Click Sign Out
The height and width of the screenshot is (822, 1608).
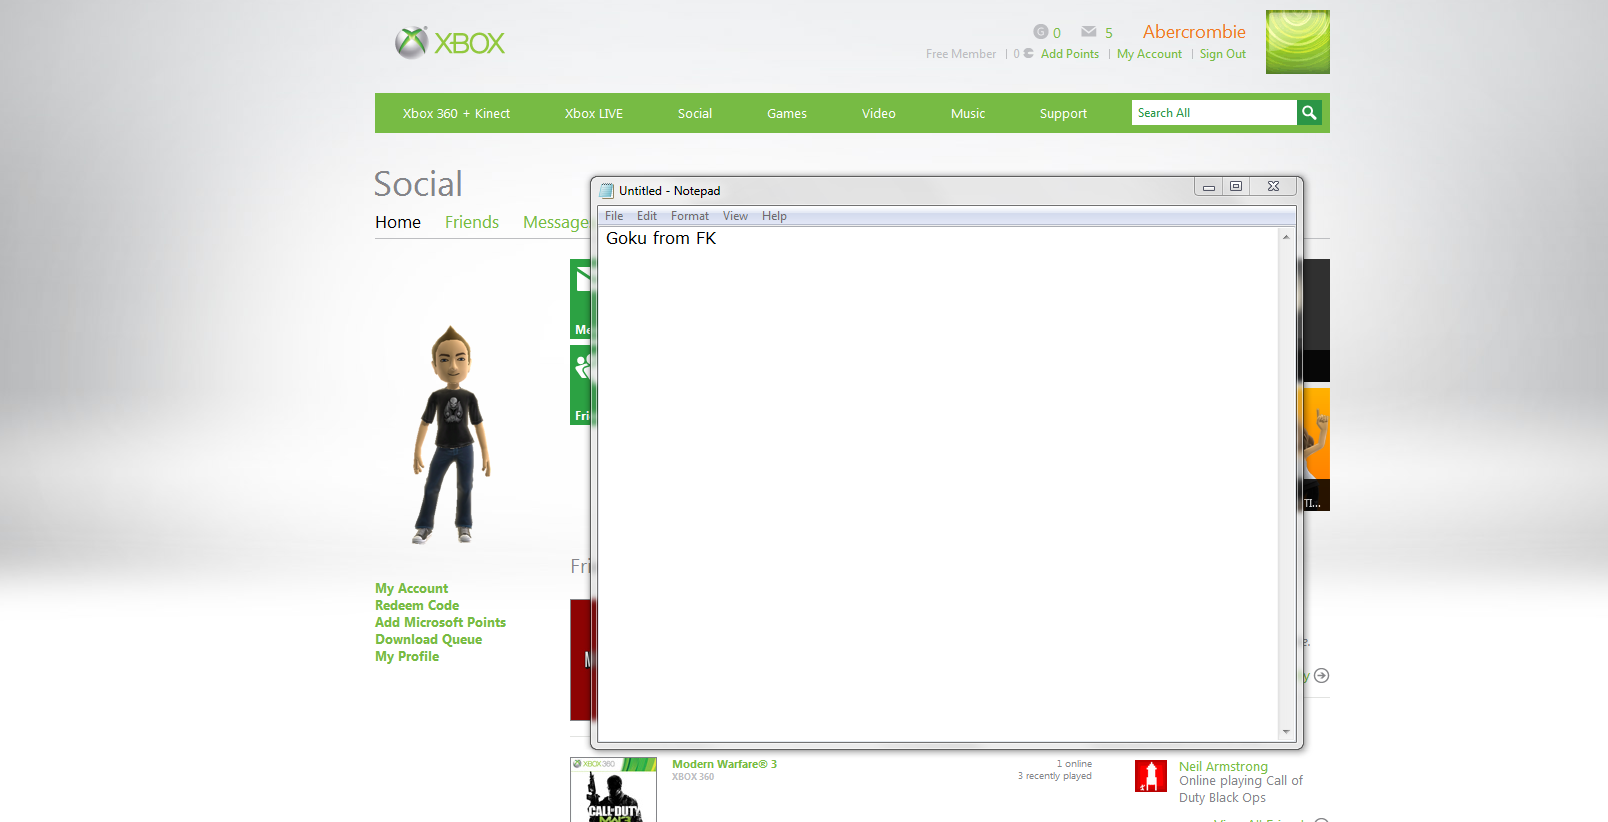[1223, 54]
